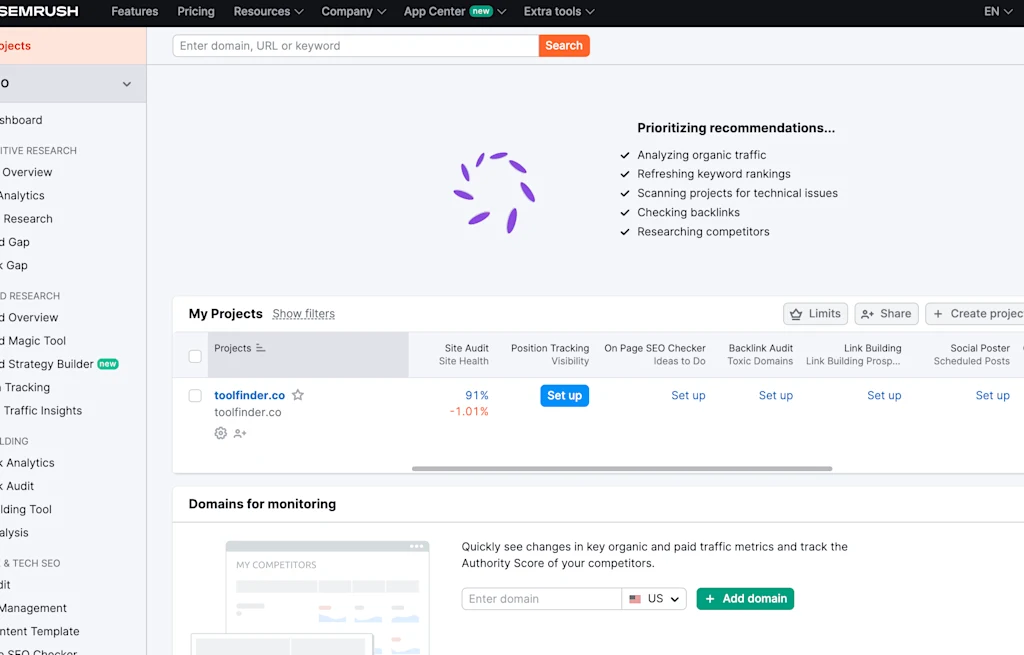Check plan limits via the crown icon
This screenshot has width=1024, height=655.
pos(815,313)
